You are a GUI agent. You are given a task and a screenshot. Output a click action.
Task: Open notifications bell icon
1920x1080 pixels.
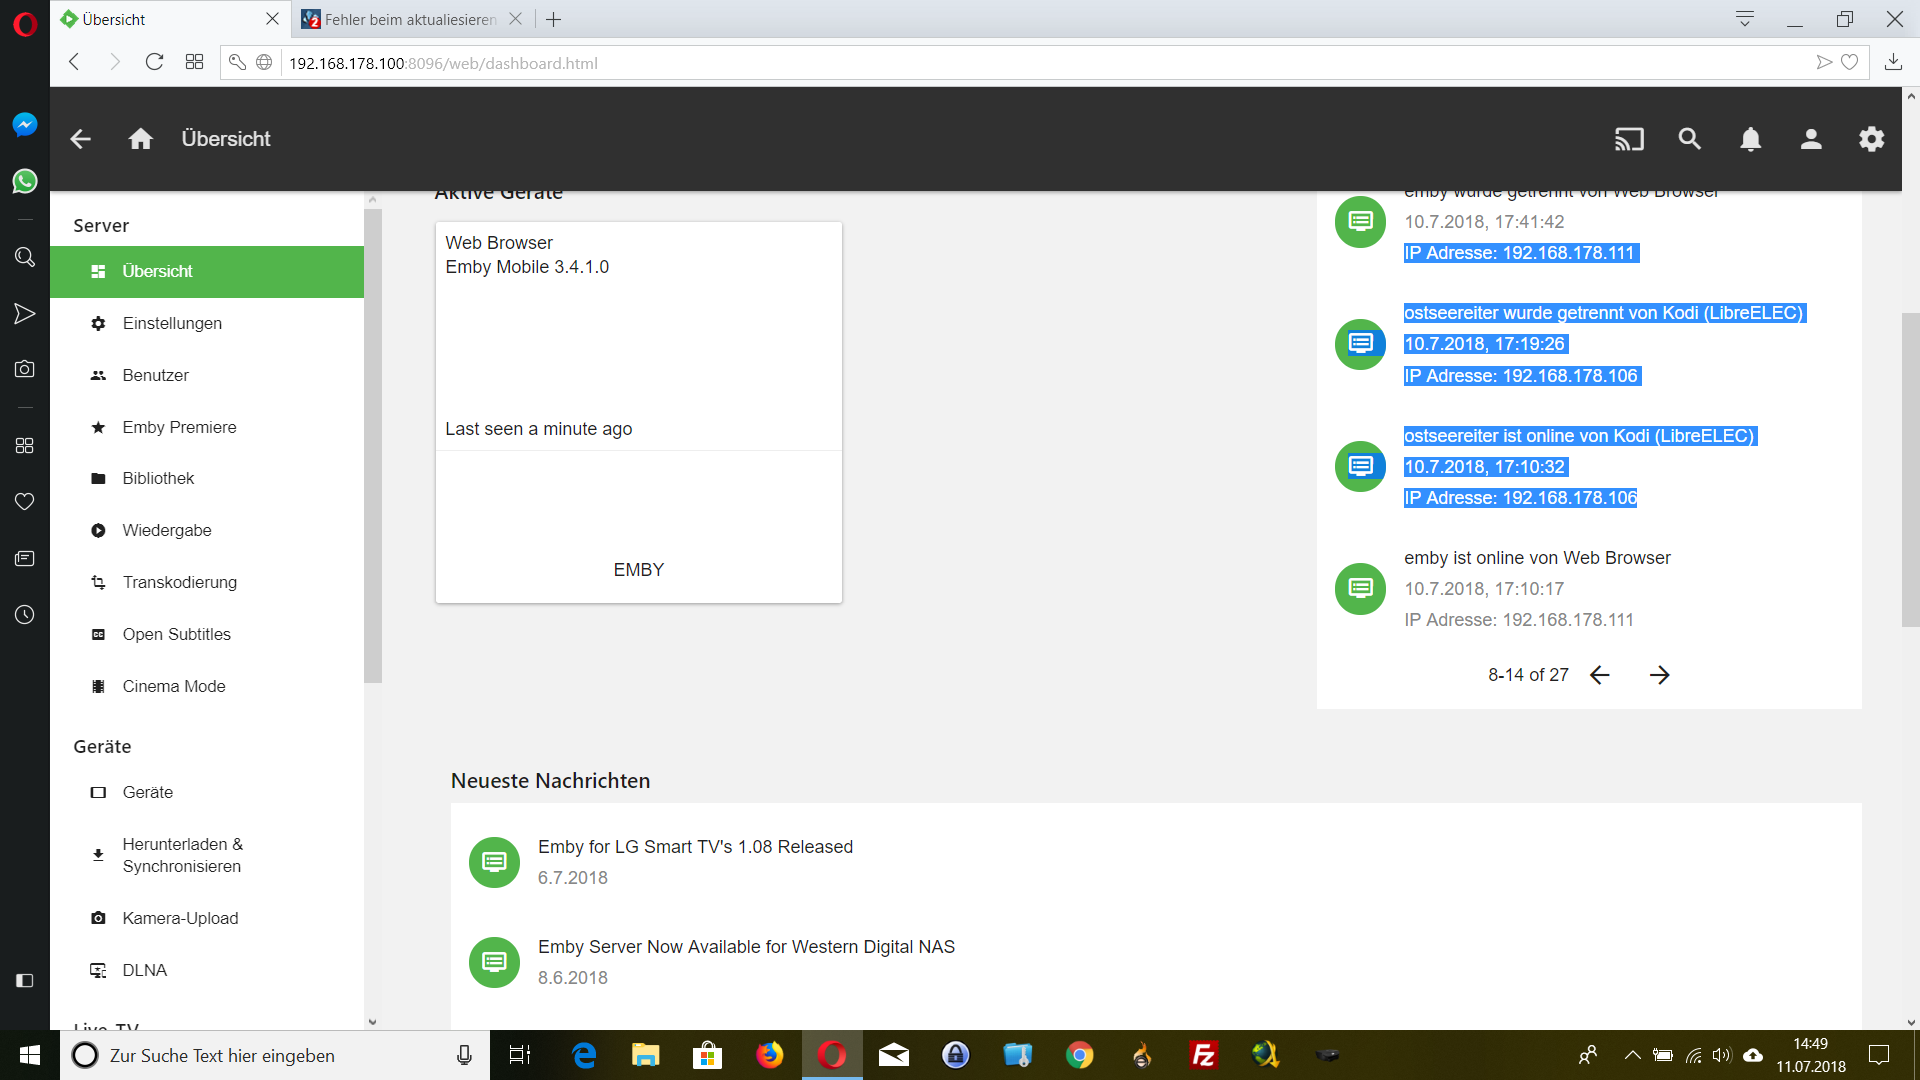click(1750, 139)
